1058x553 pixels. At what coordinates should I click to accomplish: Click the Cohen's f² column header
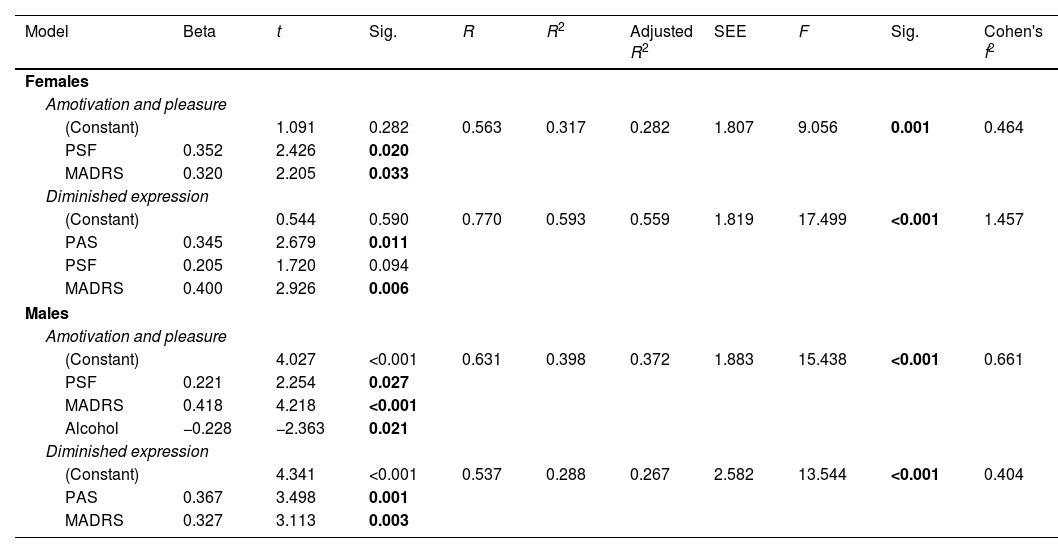tap(1013, 40)
